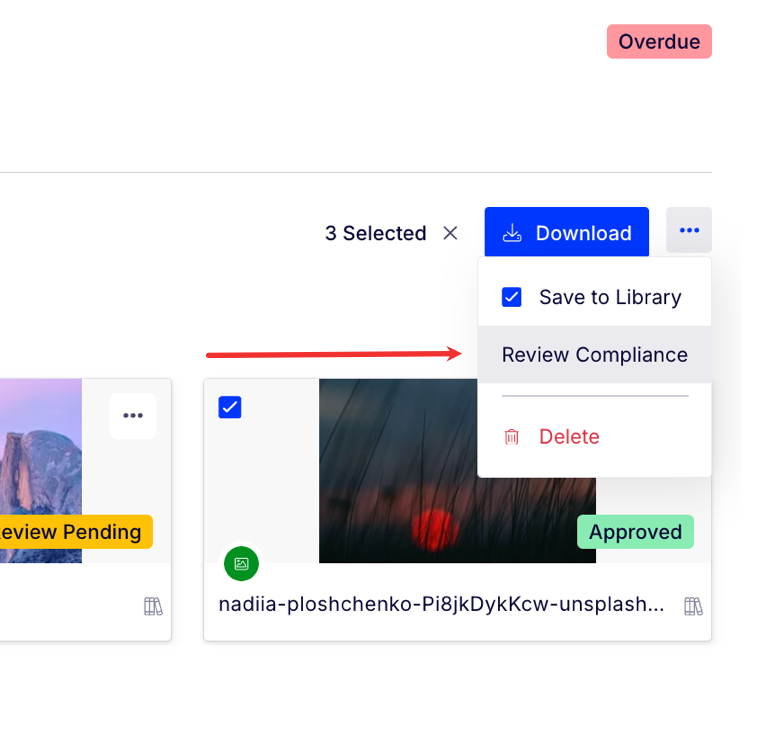784x736 pixels.
Task: Open the mountain photo thumbnail
Action: (41, 470)
